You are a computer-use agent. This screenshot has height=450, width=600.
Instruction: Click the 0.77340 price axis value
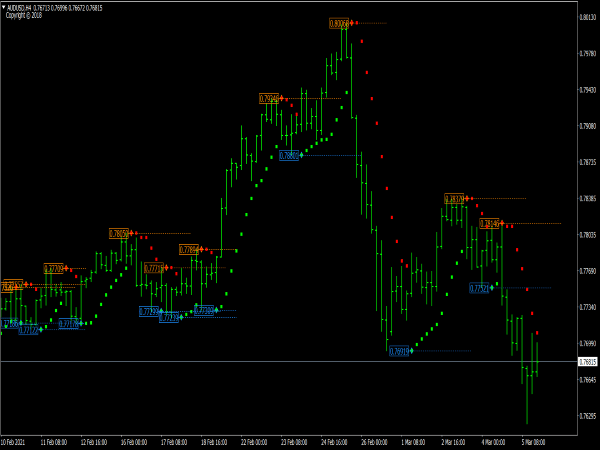[588, 307]
